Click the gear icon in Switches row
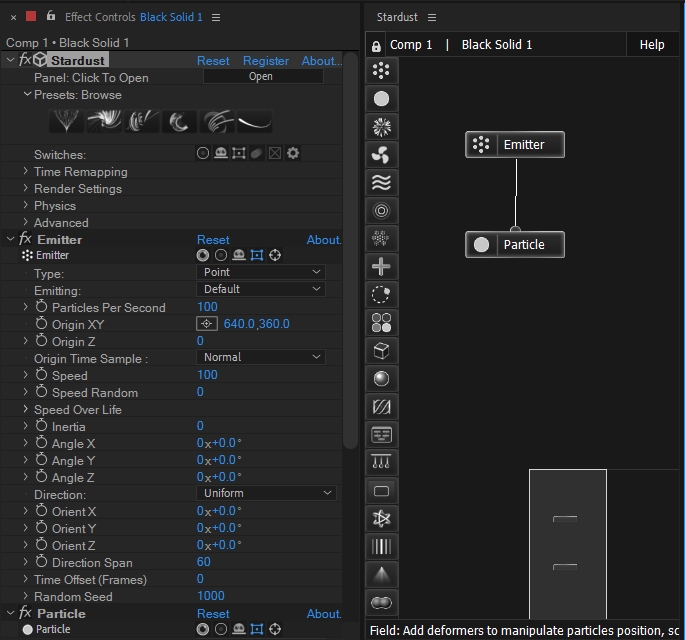 coord(293,153)
